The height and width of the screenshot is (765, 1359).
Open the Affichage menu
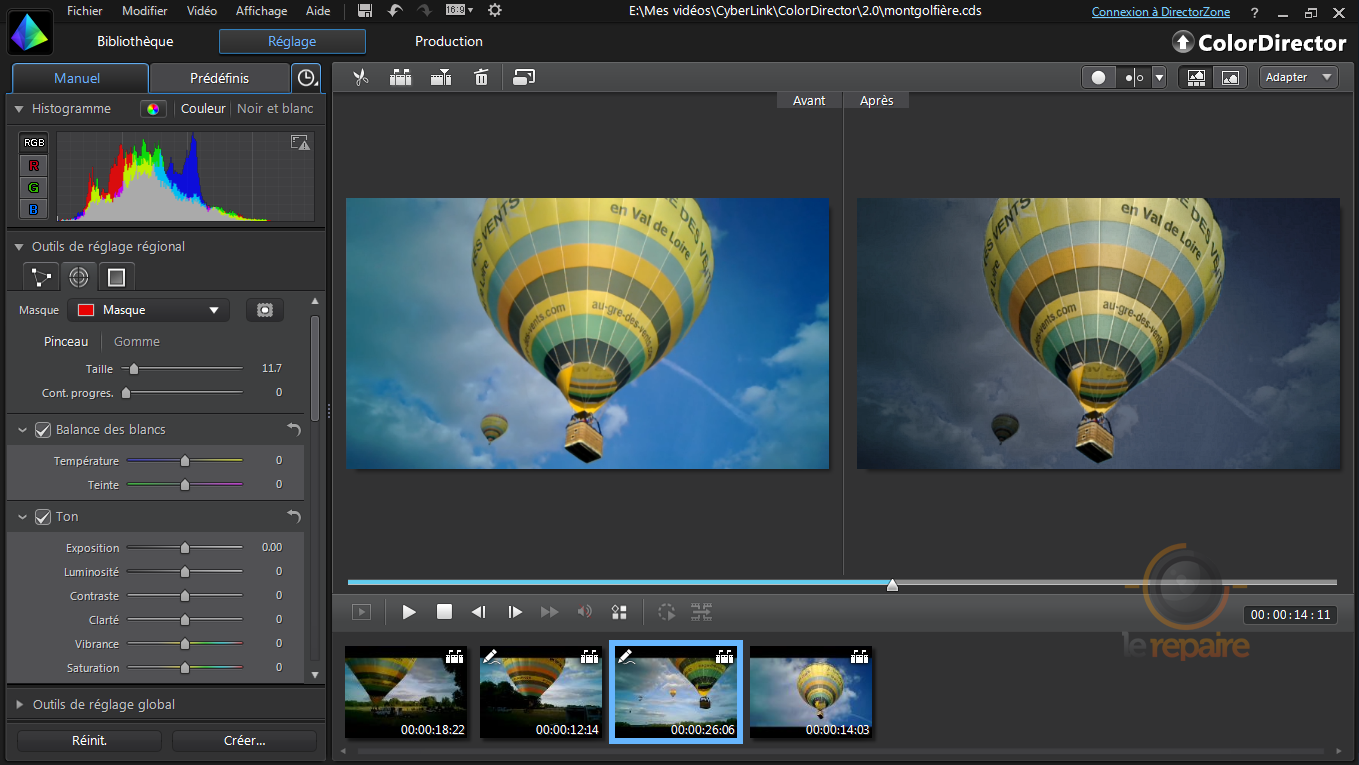[261, 11]
